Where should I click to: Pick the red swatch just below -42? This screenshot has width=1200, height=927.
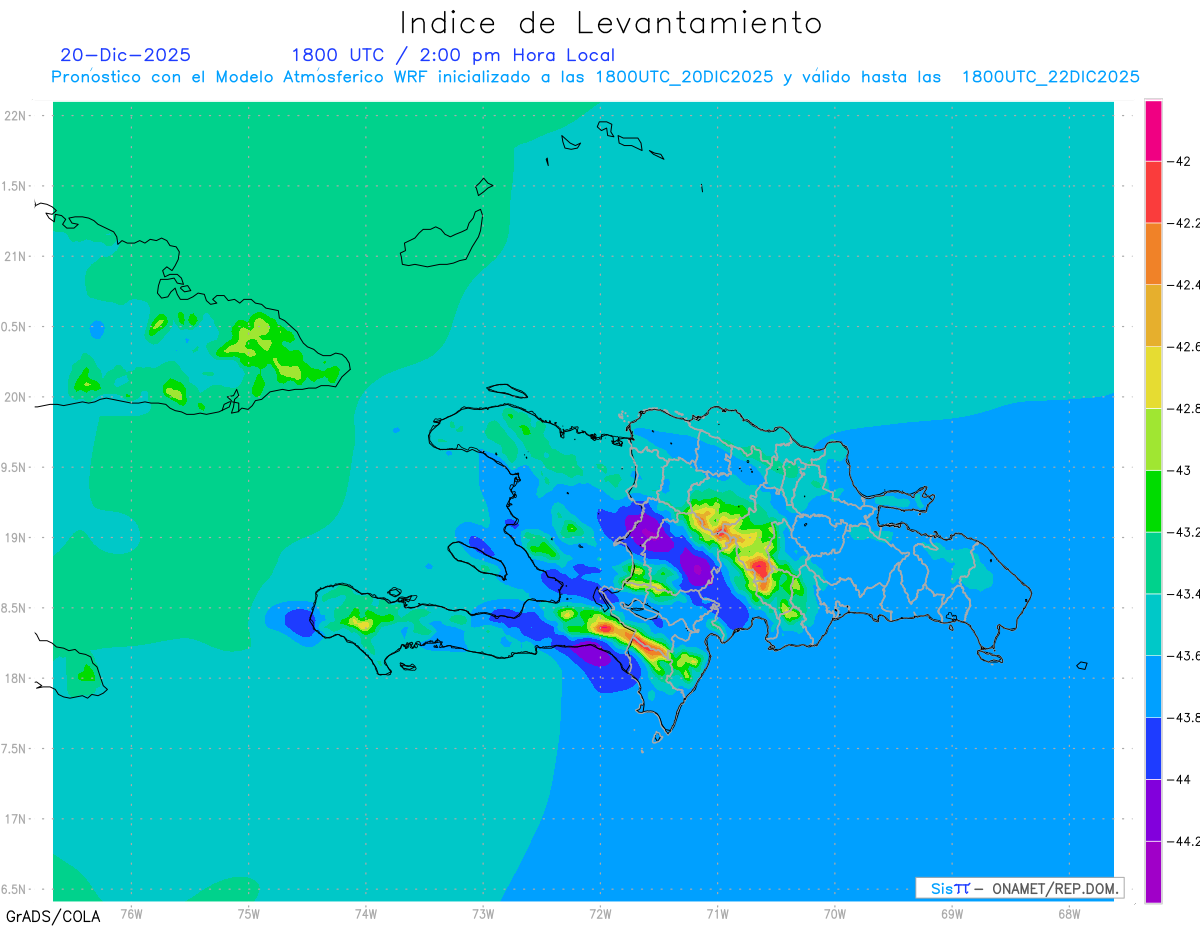[1153, 192]
